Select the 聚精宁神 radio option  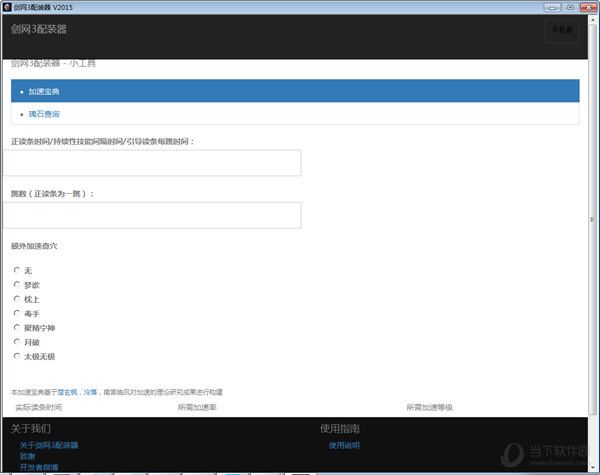[x=16, y=327]
